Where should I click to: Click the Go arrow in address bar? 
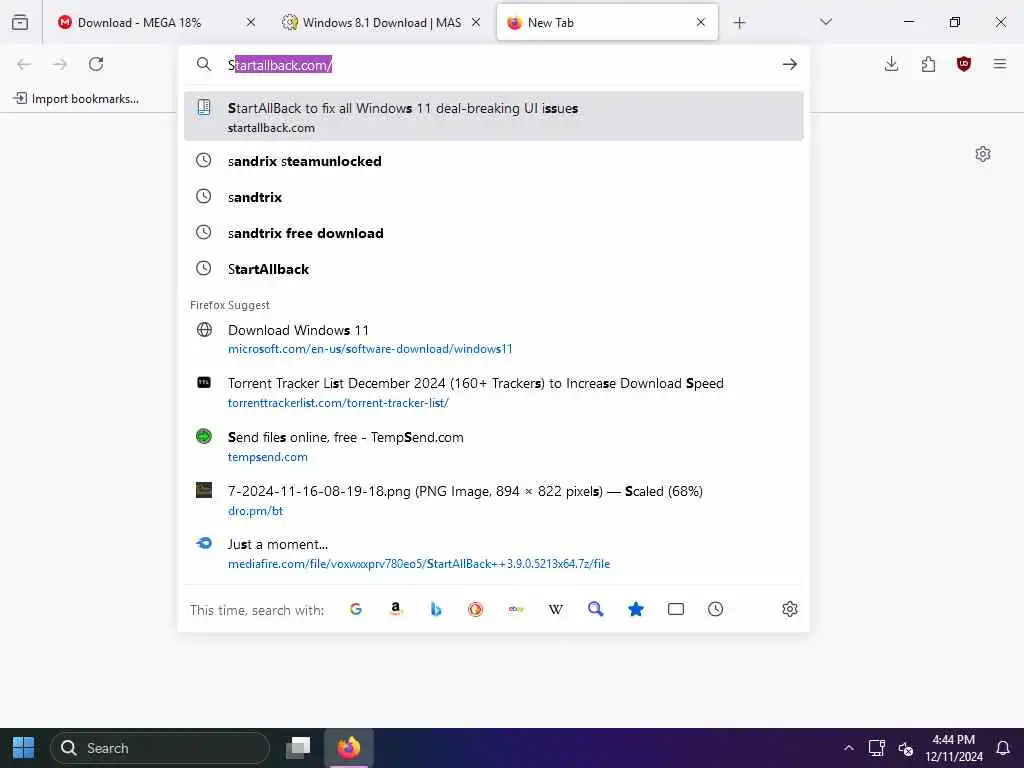(790, 64)
